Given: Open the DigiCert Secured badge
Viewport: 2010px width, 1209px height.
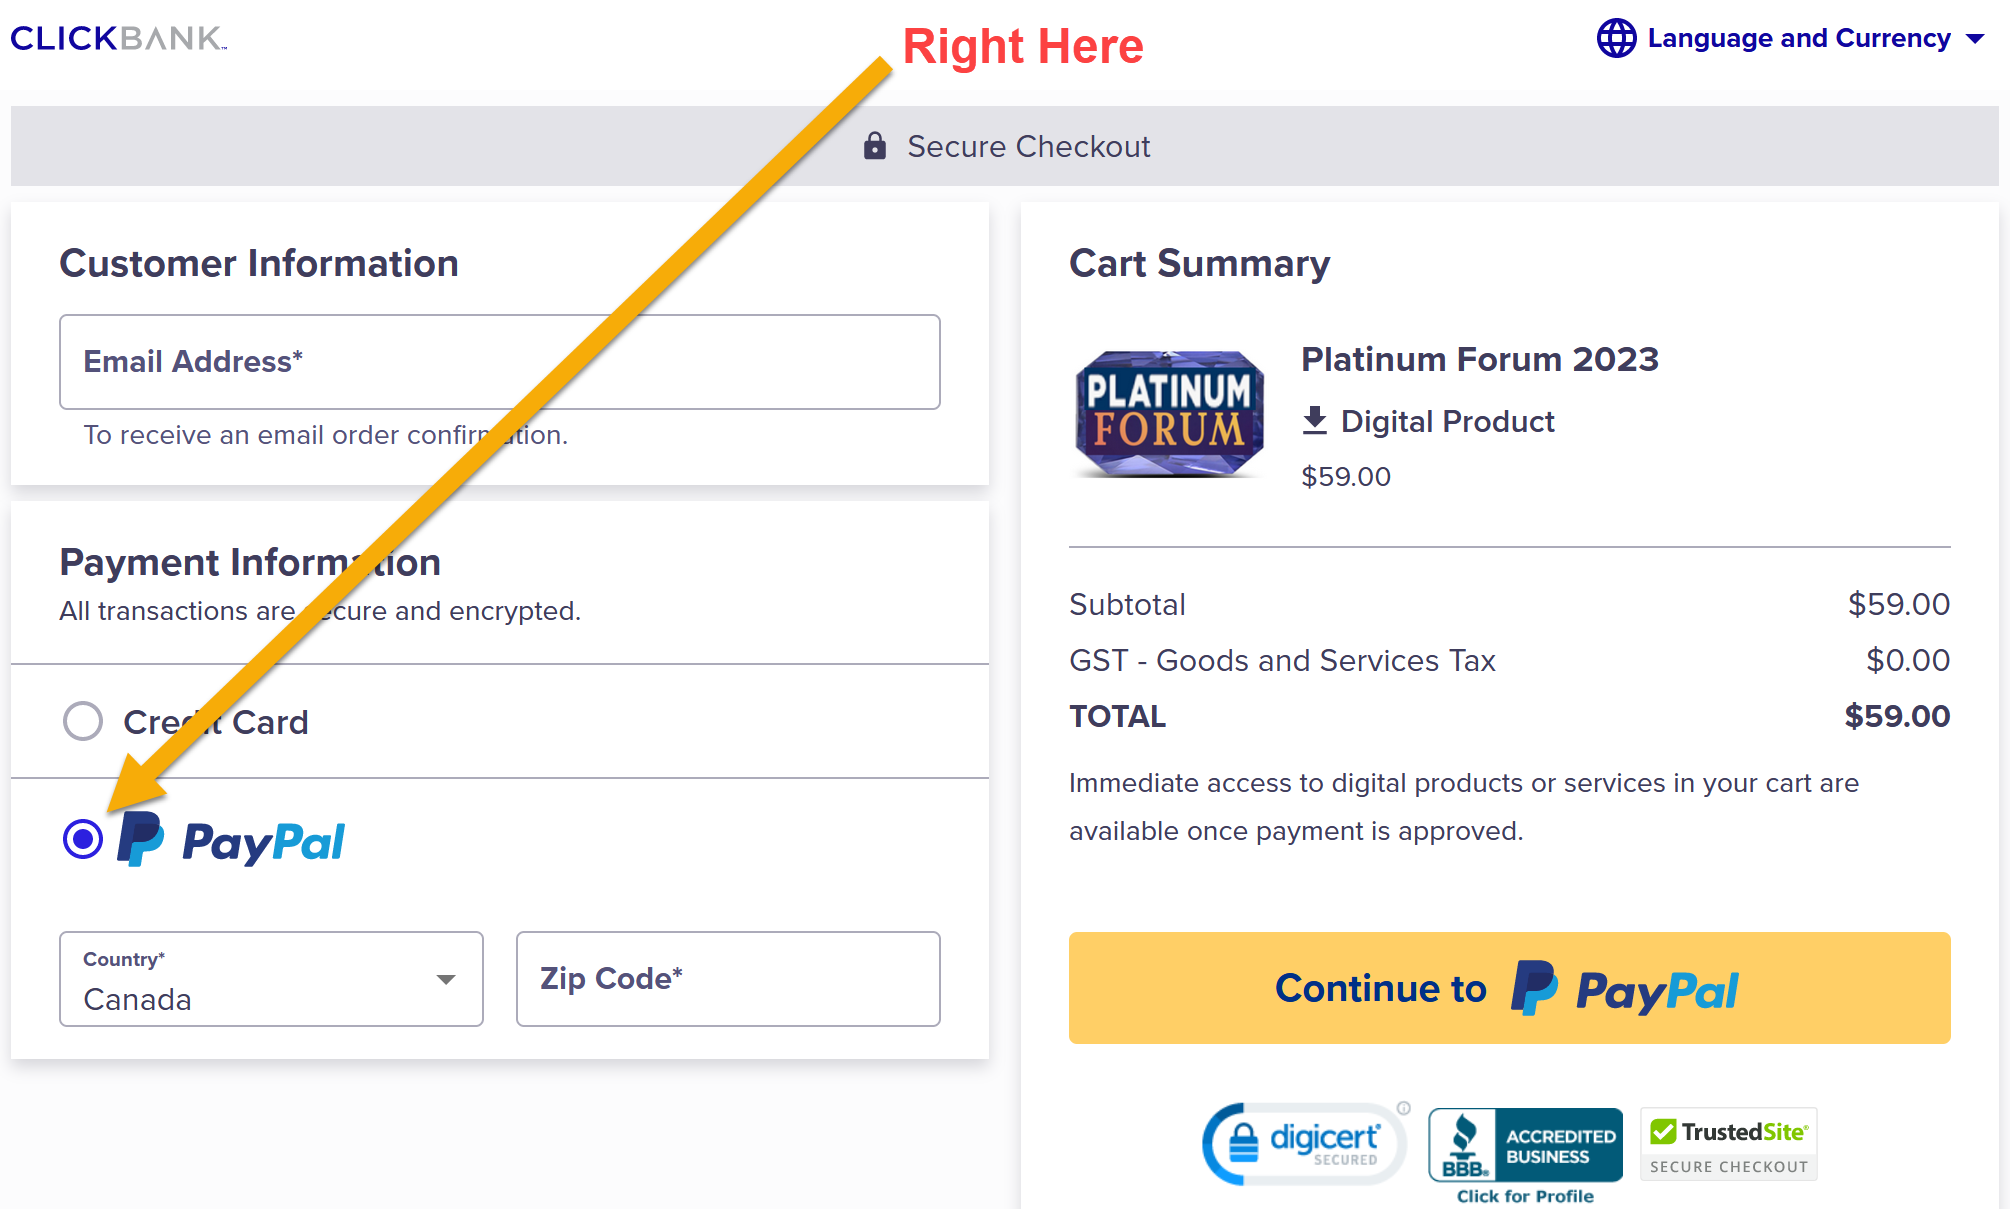Looking at the screenshot, I should 1304,1143.
